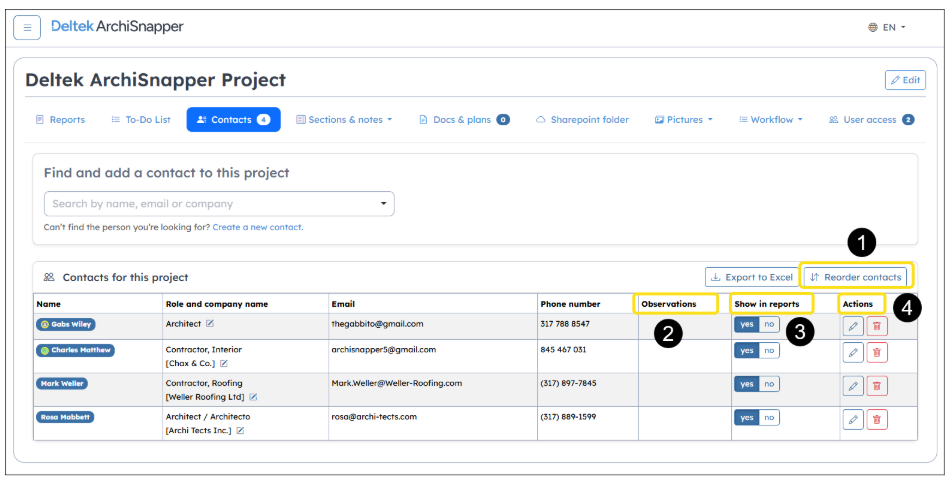The width and height of the screenshot is (952, 484).
Task: Set Charles Matthew show in reports to no
Action: pos(769,350)
